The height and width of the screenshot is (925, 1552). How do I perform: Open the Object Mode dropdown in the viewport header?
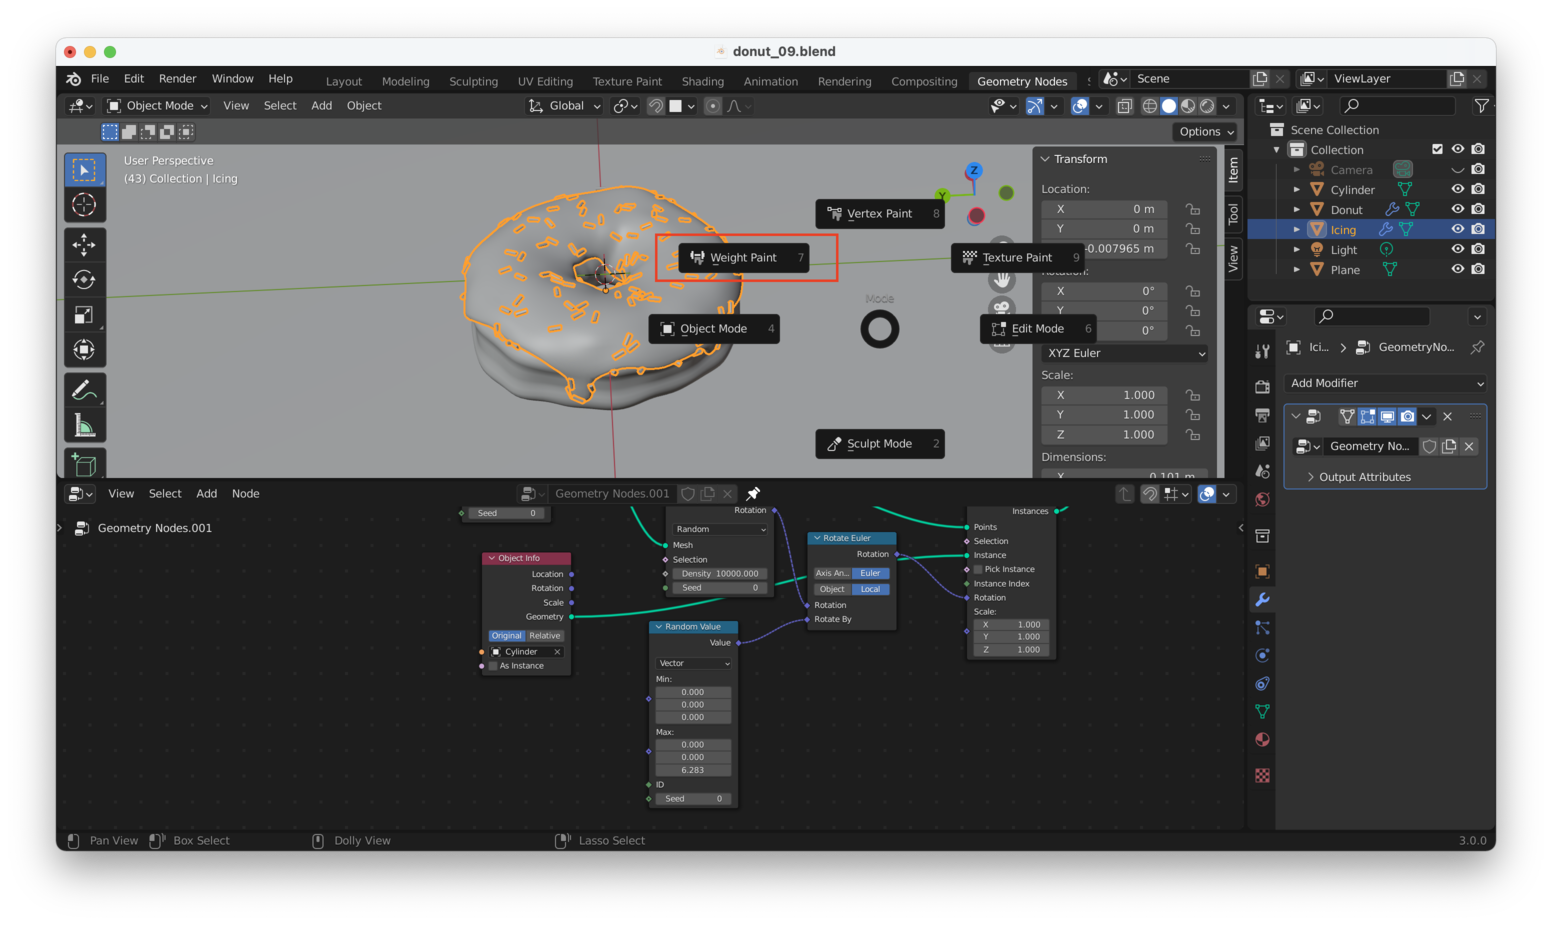[x=156, y=105]
